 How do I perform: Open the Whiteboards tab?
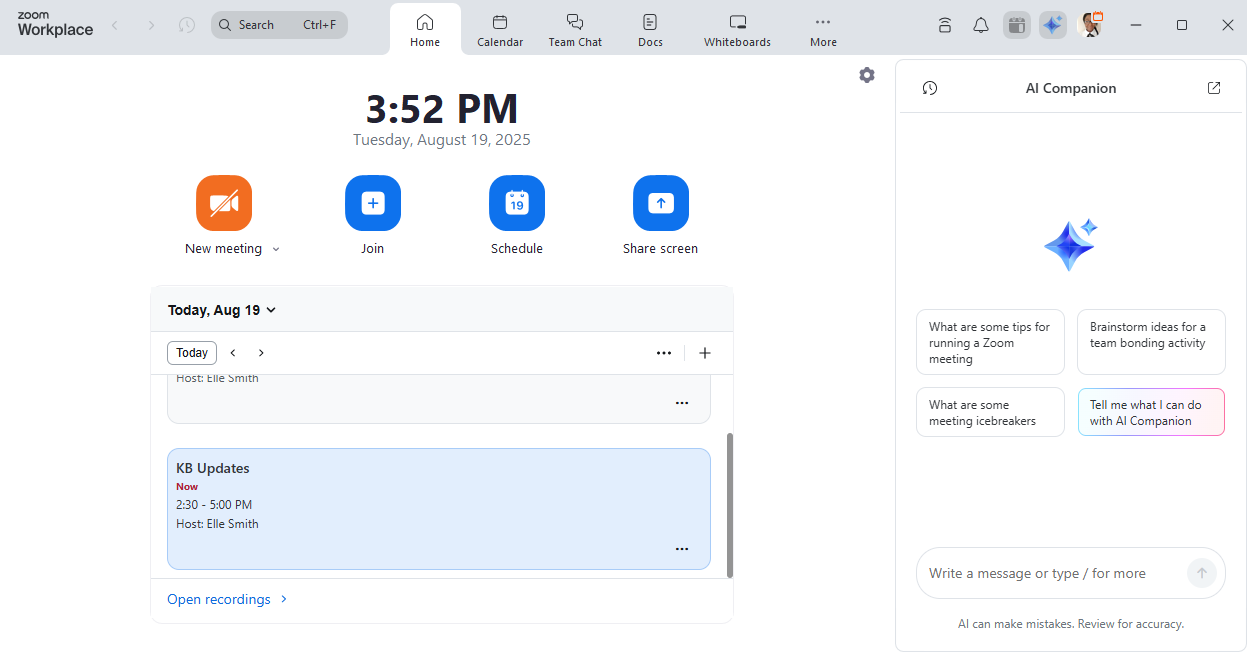point(737,30)
